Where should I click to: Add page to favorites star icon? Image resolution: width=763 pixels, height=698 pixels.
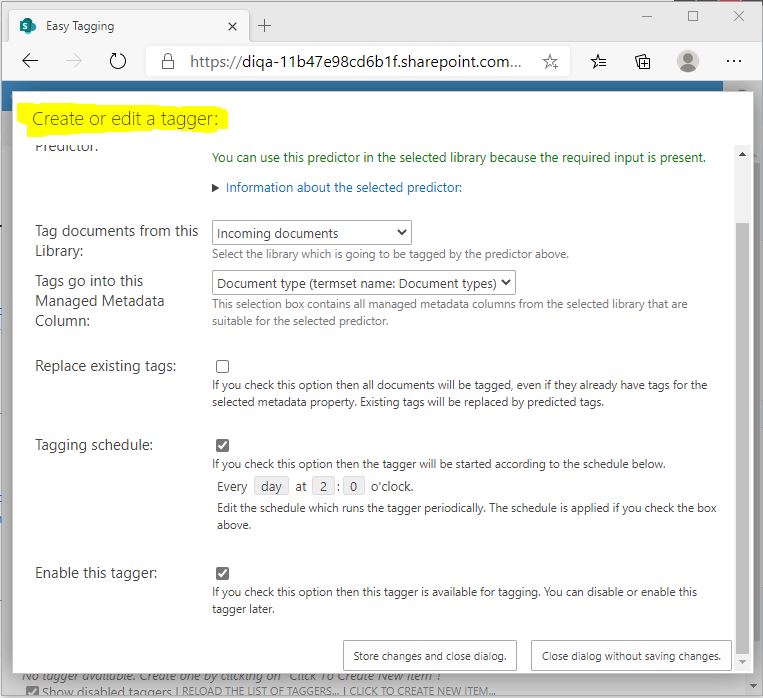(x=550, y=61)
